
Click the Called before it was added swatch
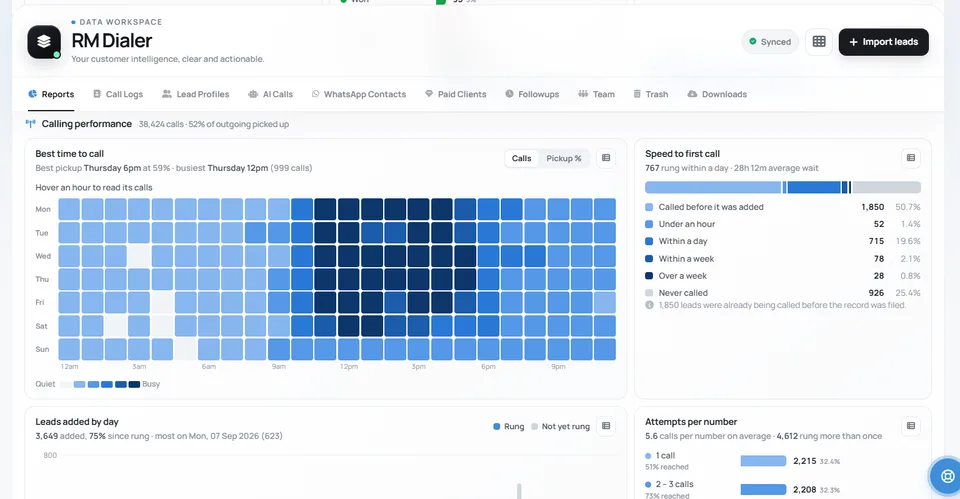click(x=649, y=207)
